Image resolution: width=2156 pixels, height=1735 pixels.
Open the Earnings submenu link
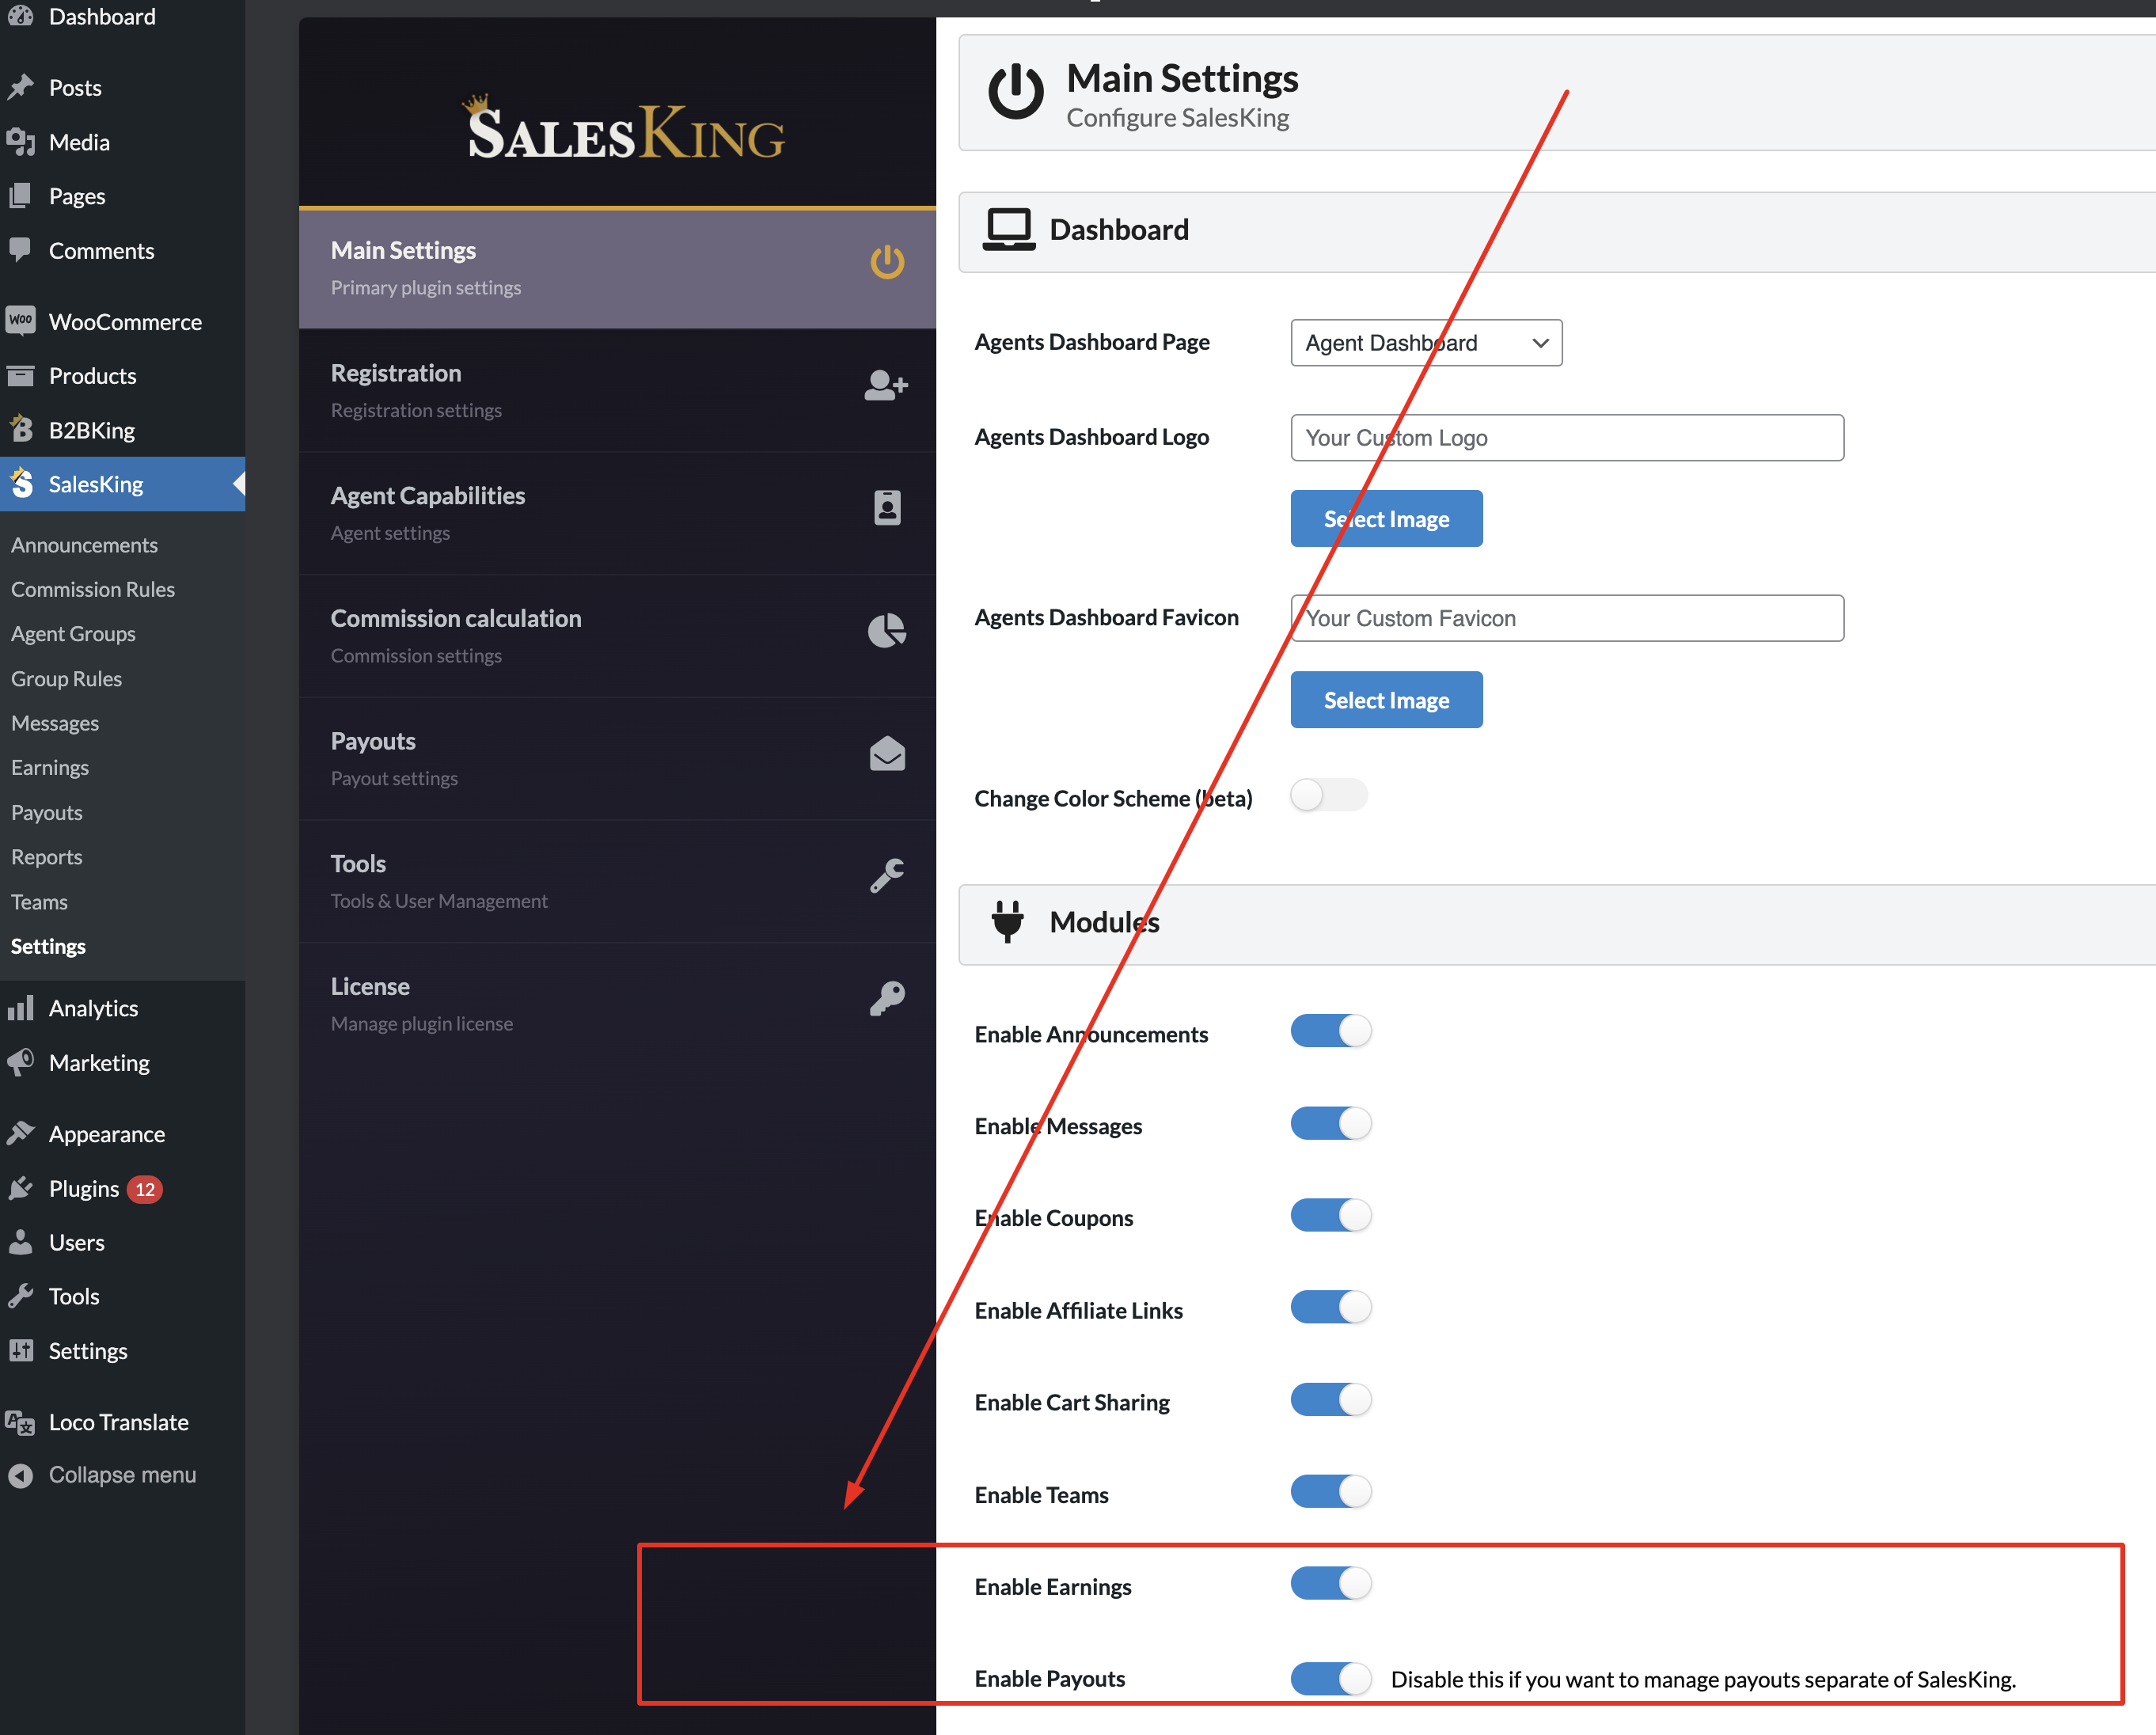(x=50, y=768)
